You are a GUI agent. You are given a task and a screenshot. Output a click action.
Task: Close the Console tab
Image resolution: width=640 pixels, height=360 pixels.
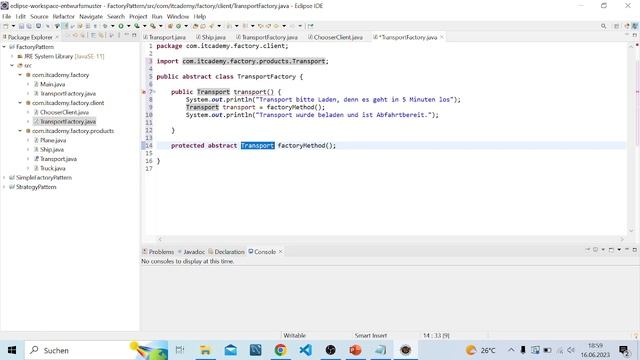pyautogui.click(x=280, y=252)
